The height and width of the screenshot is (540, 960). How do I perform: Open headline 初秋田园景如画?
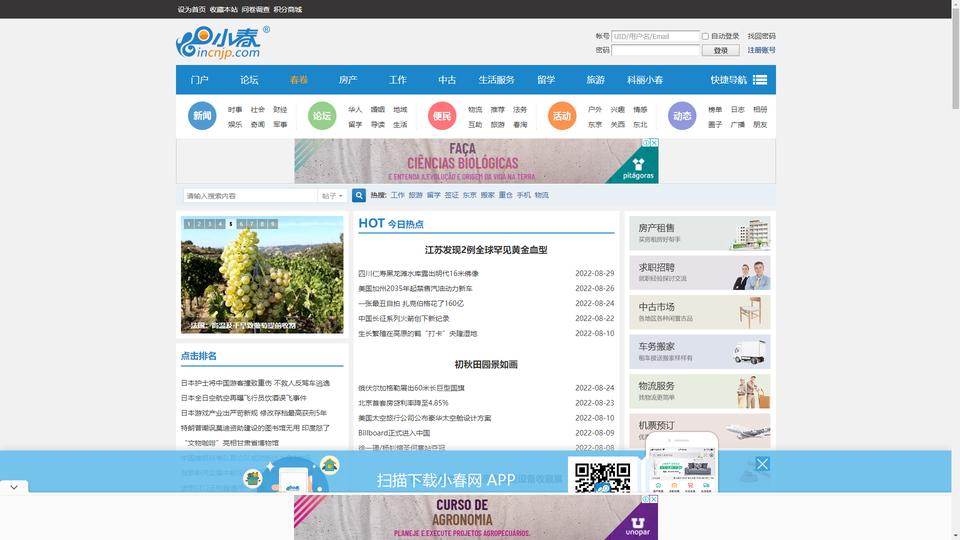pos(486,364)
